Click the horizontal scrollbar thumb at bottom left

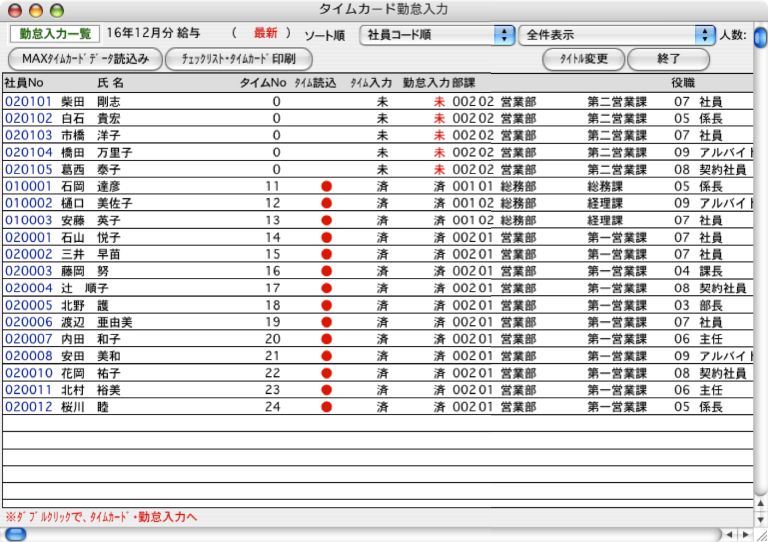point(15,535)
